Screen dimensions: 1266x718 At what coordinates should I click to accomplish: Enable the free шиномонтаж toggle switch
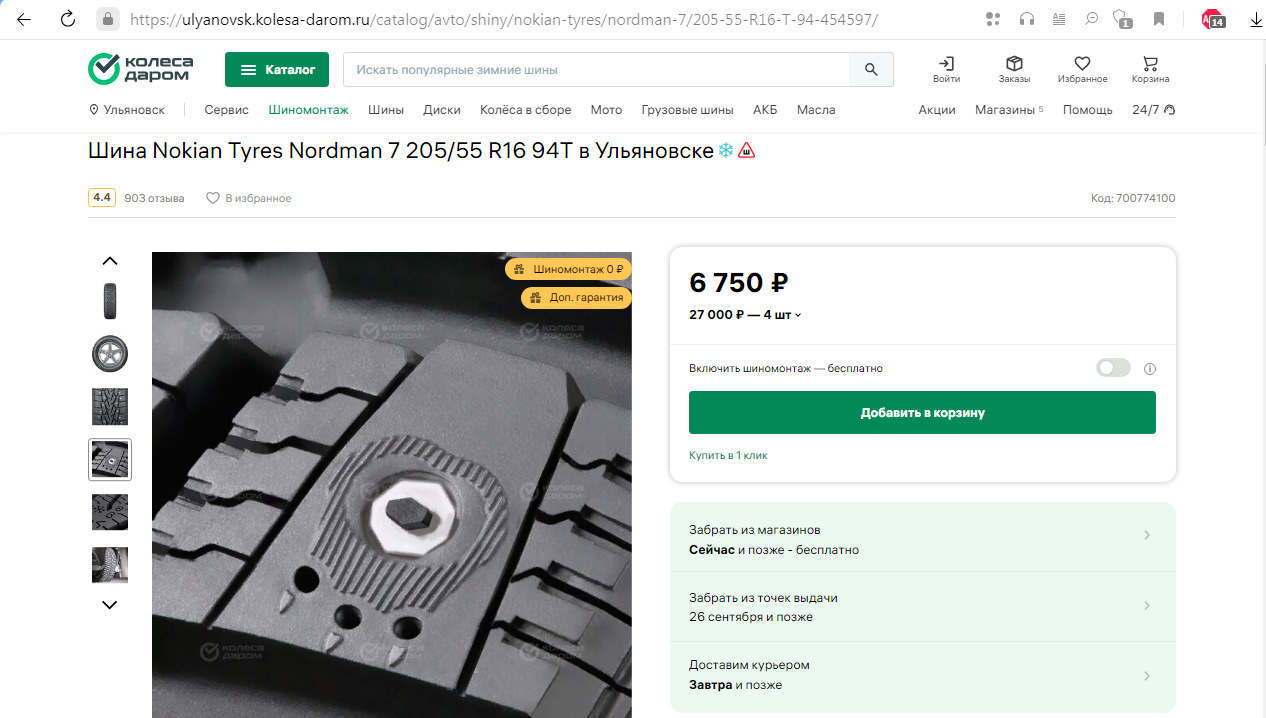(x=1113, y=368)
